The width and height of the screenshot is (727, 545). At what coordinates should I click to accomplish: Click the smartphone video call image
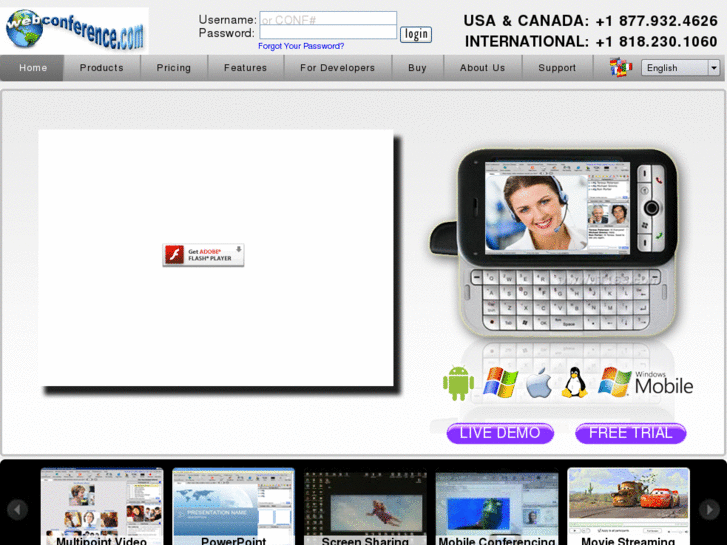(554, 242)
